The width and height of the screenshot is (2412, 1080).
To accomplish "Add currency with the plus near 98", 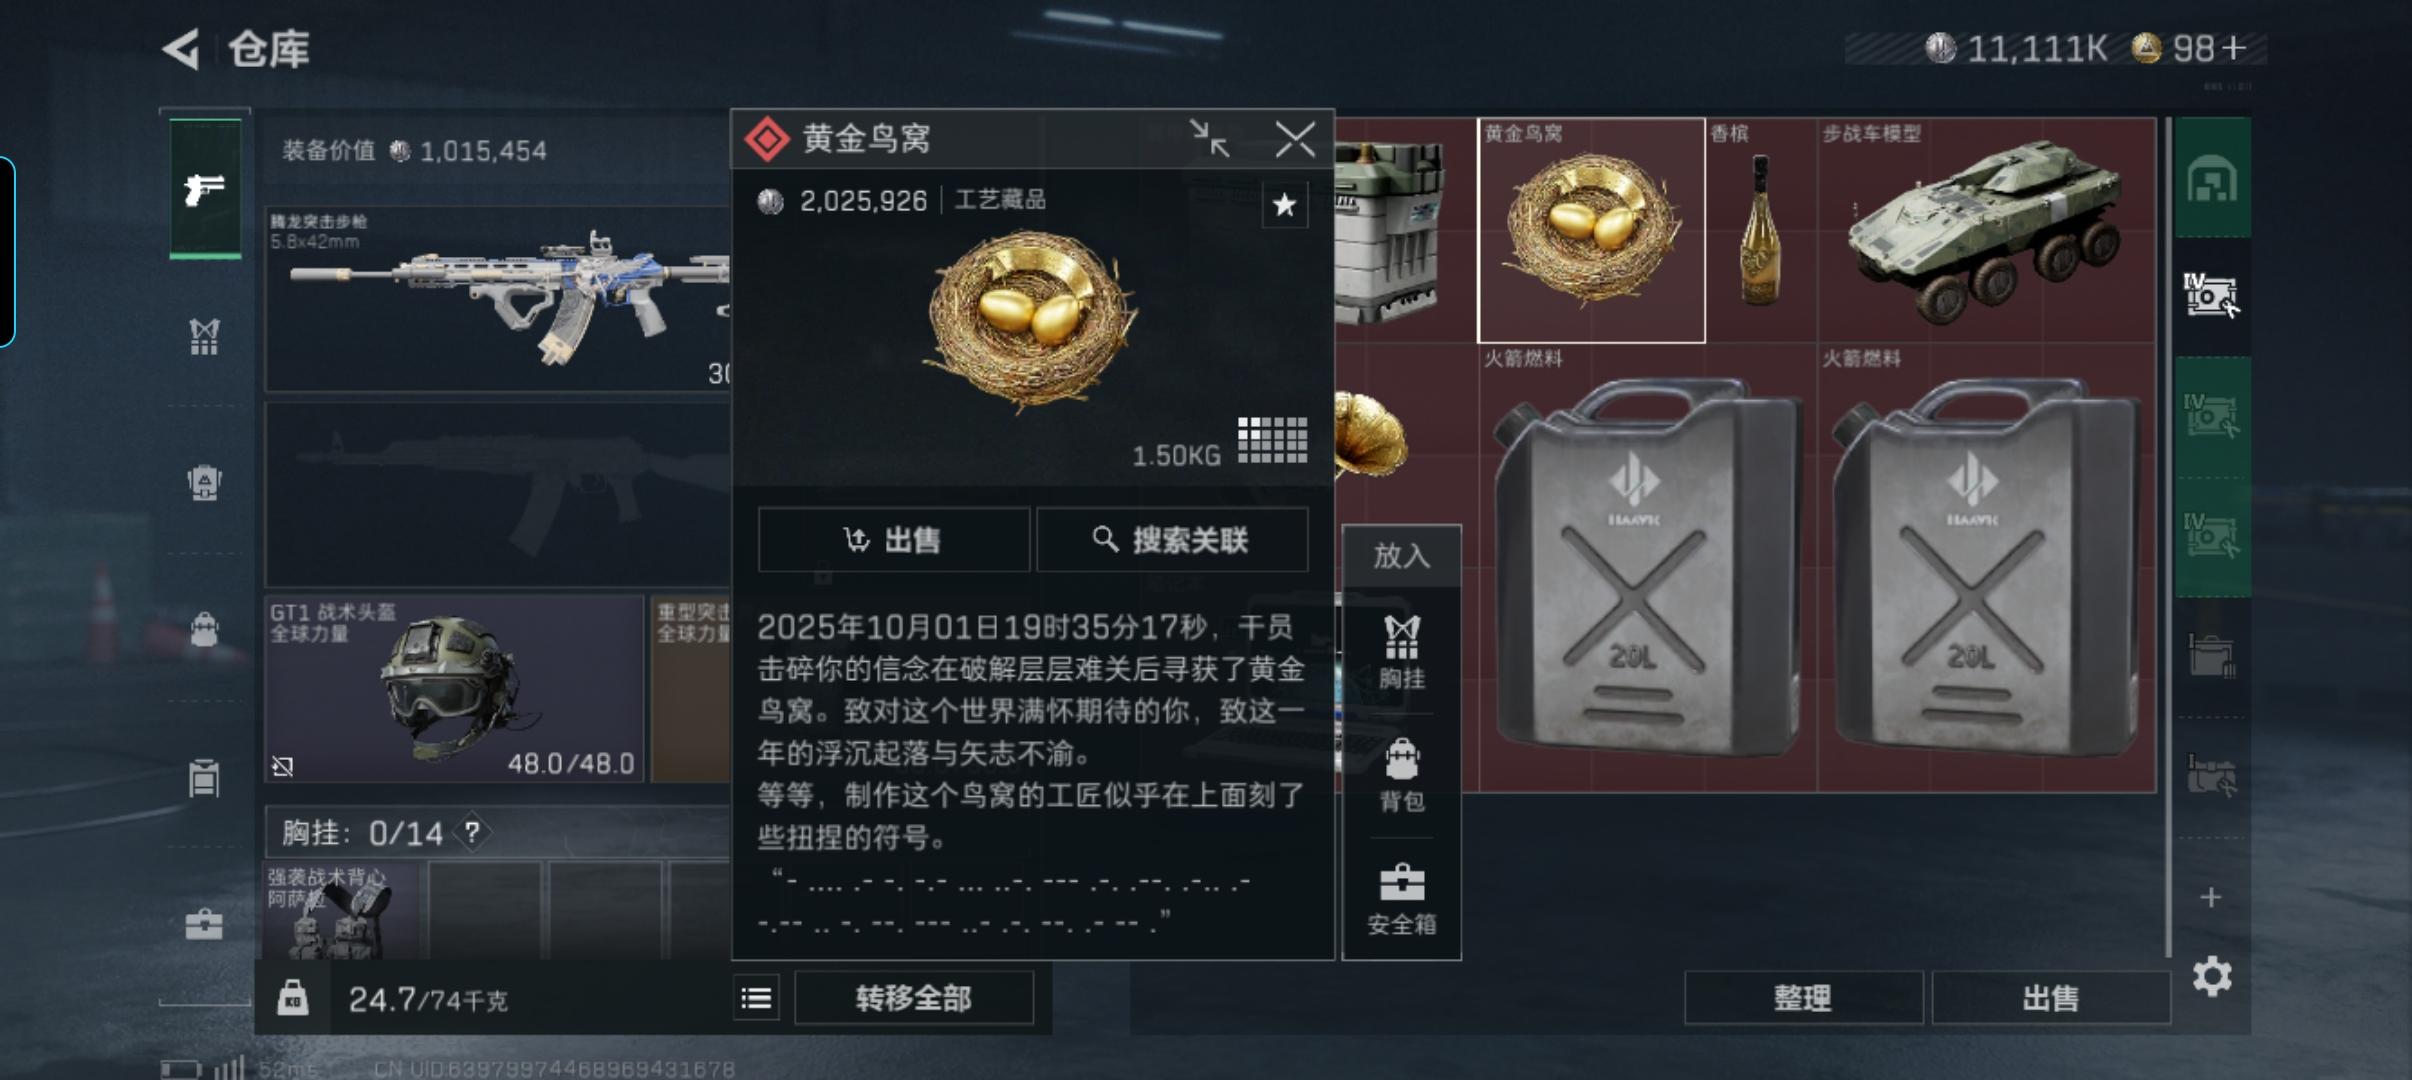I will coord(2234,47).
